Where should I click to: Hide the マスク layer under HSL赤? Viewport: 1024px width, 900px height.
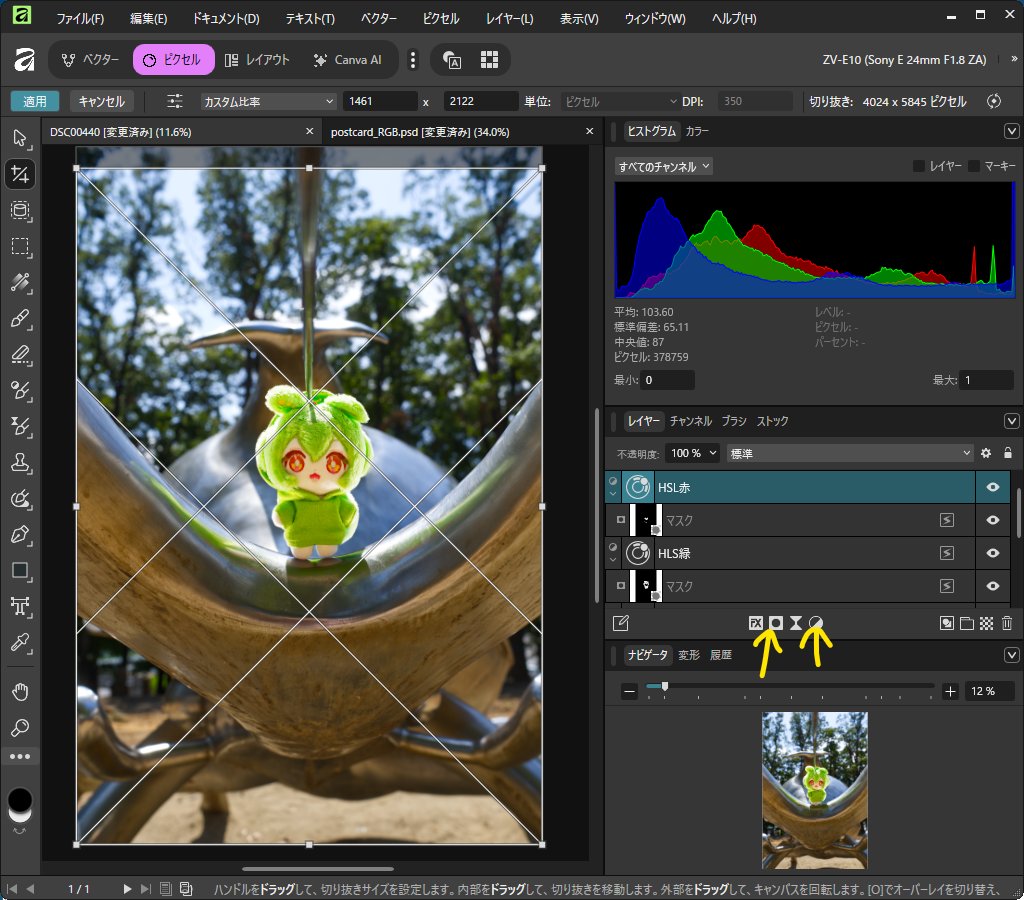coord(993,520)
